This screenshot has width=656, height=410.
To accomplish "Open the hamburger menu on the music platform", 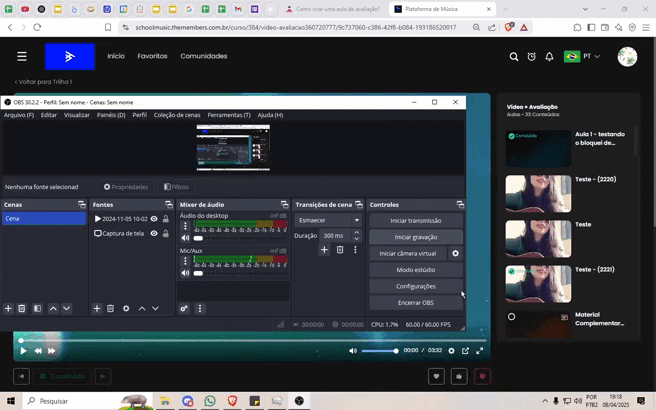I will [x=22, y=56].
